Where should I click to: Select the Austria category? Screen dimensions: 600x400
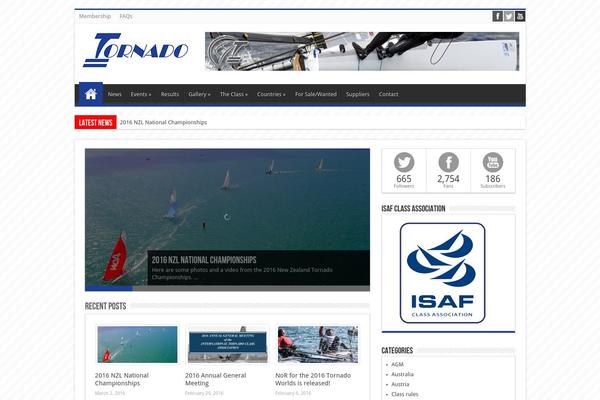pyautogui.click(x=400, y=384)
